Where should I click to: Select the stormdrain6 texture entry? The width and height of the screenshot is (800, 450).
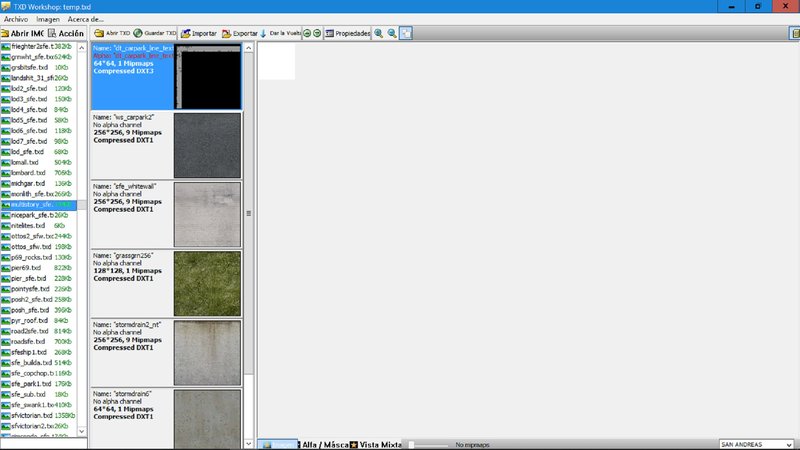point(166,419)
